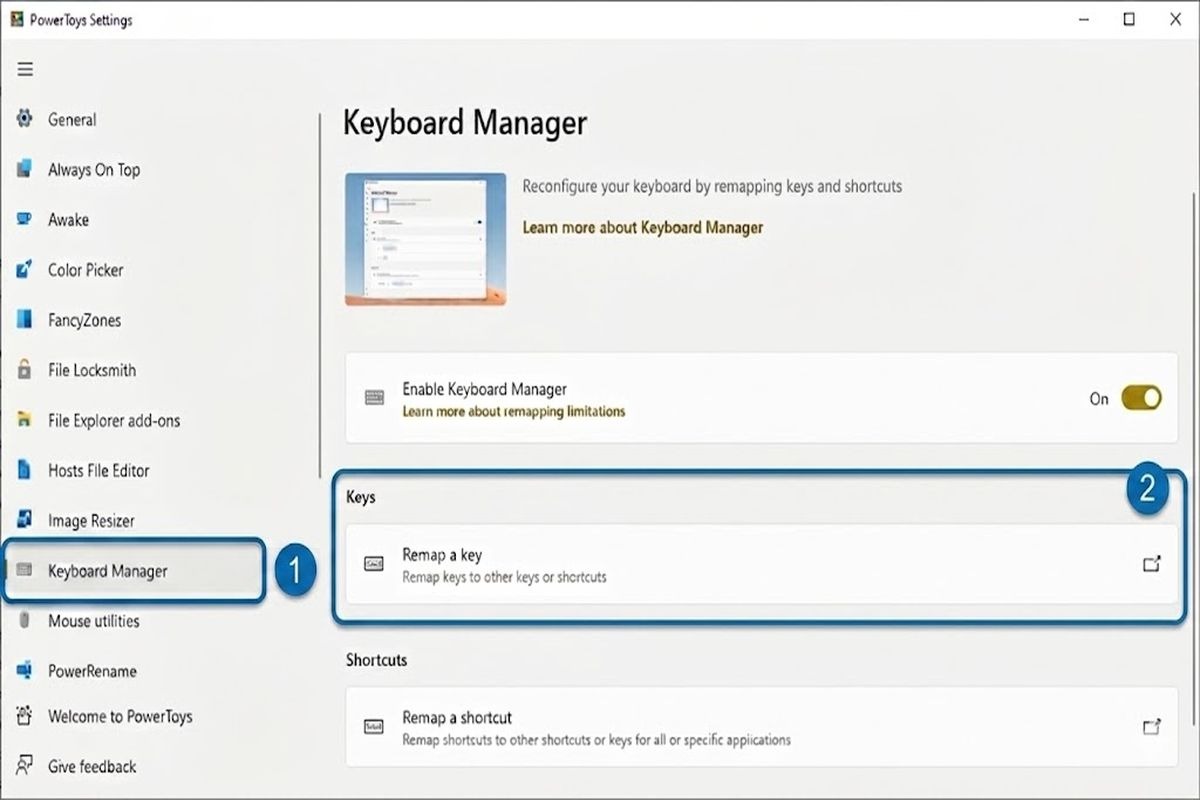This screenshot has height=800, width=1200.
Task: Click the main content vertical scrollbar
Action: (x=1193, y=460)
